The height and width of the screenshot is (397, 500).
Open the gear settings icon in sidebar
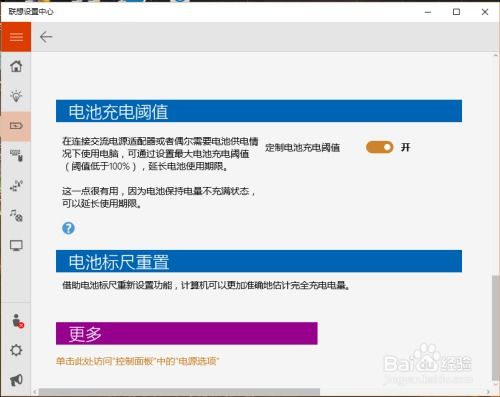coord(16,350)
